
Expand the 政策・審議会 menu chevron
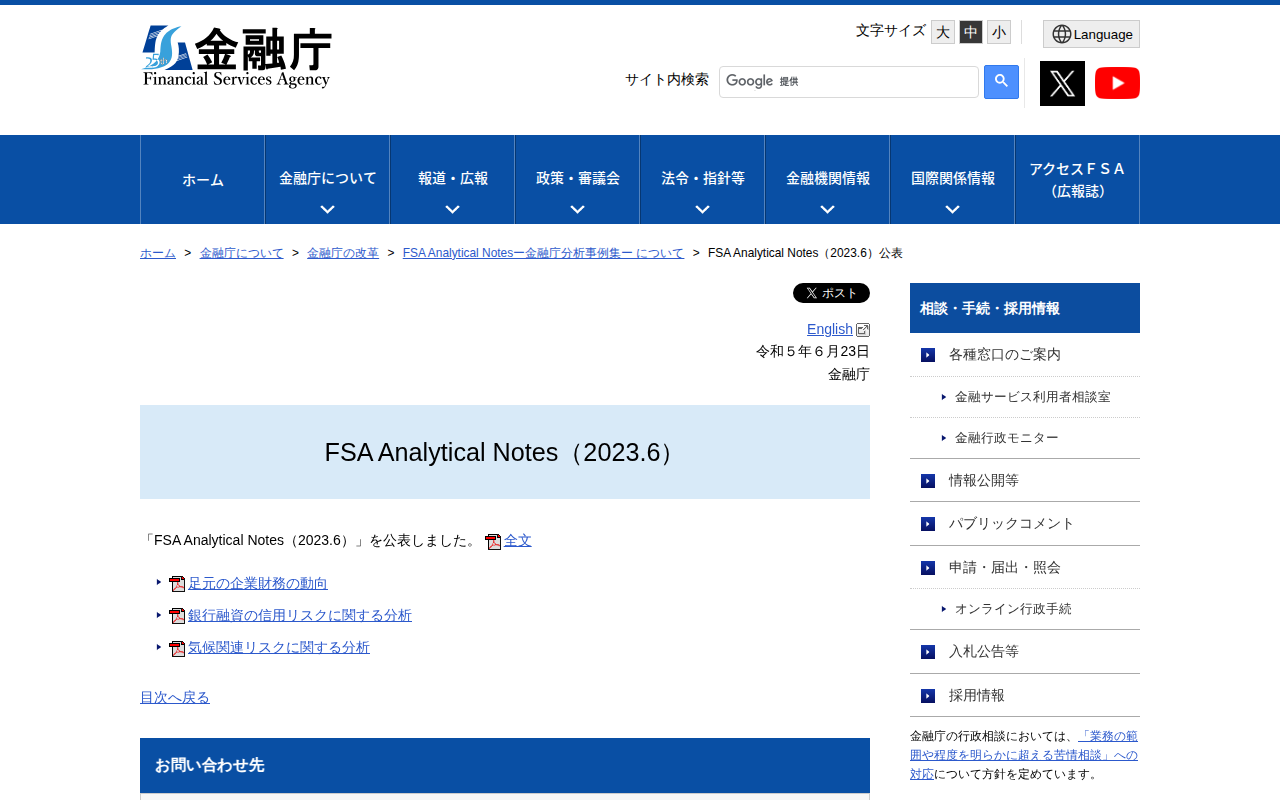[577, 209]
